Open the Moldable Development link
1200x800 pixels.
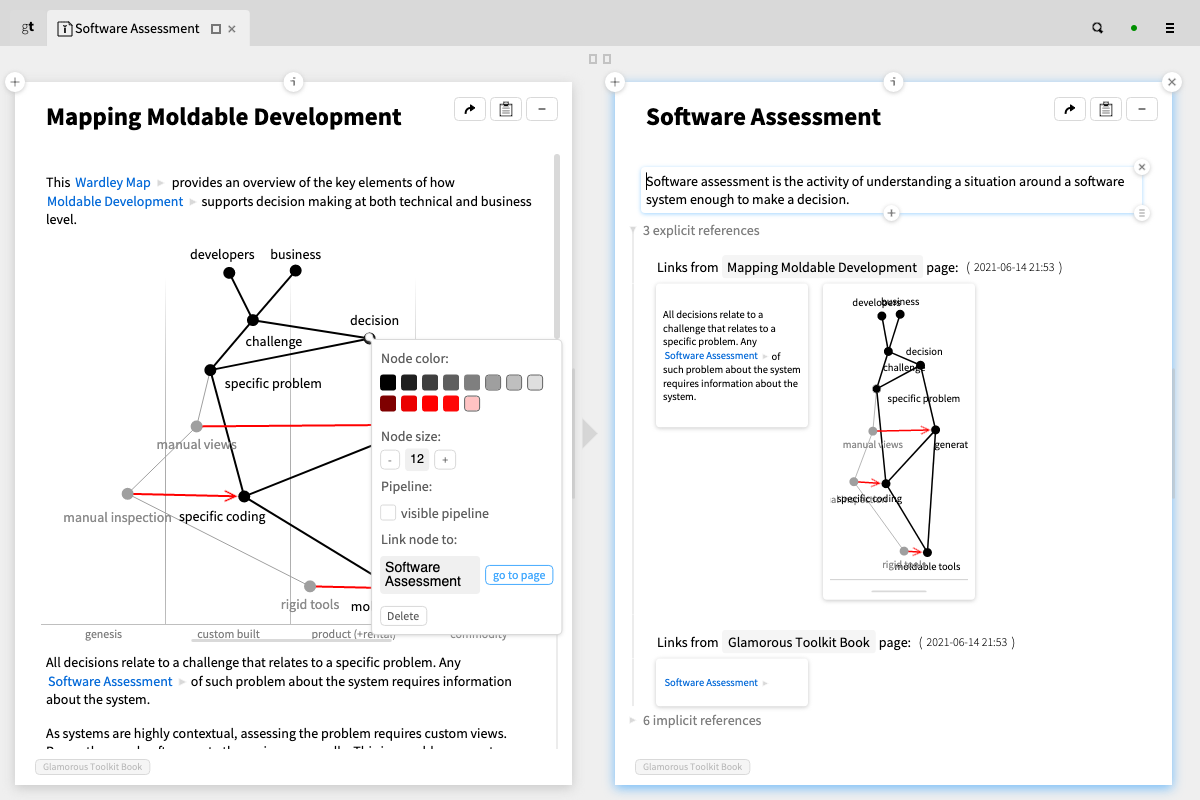115,201
